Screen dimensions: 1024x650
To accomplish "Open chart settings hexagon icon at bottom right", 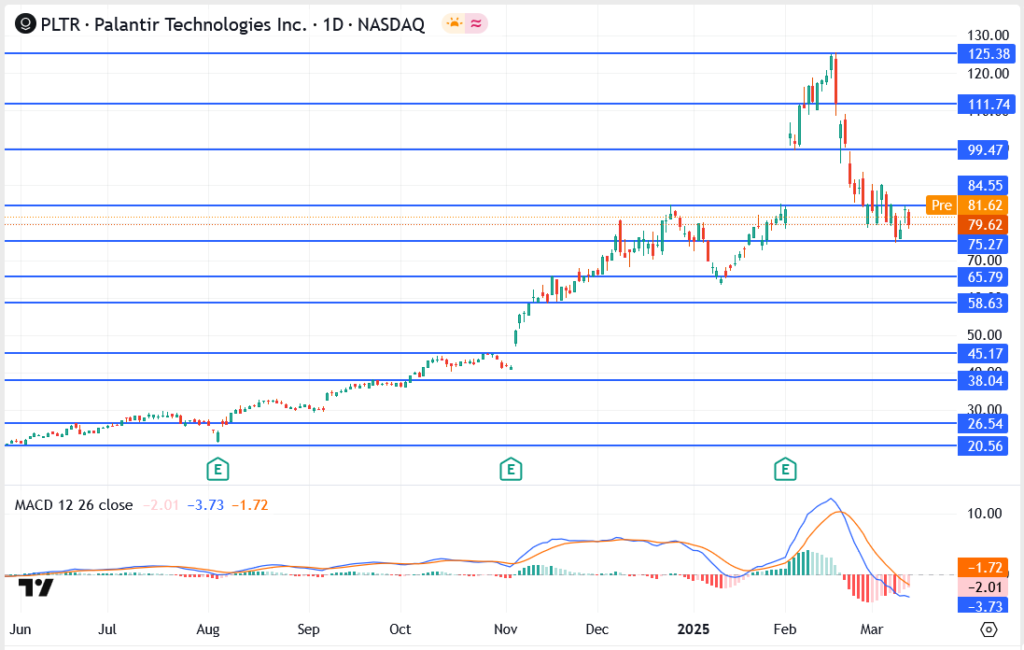I will click(989, 630).
